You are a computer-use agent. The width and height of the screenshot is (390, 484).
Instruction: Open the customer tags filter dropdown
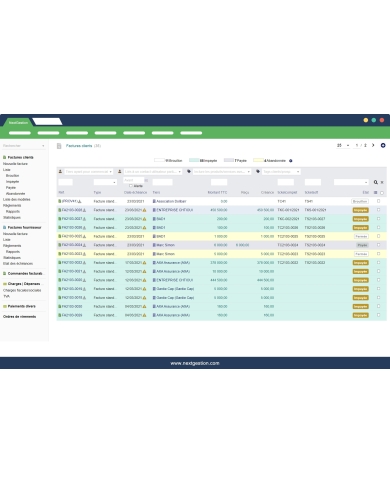coord(281,172)
